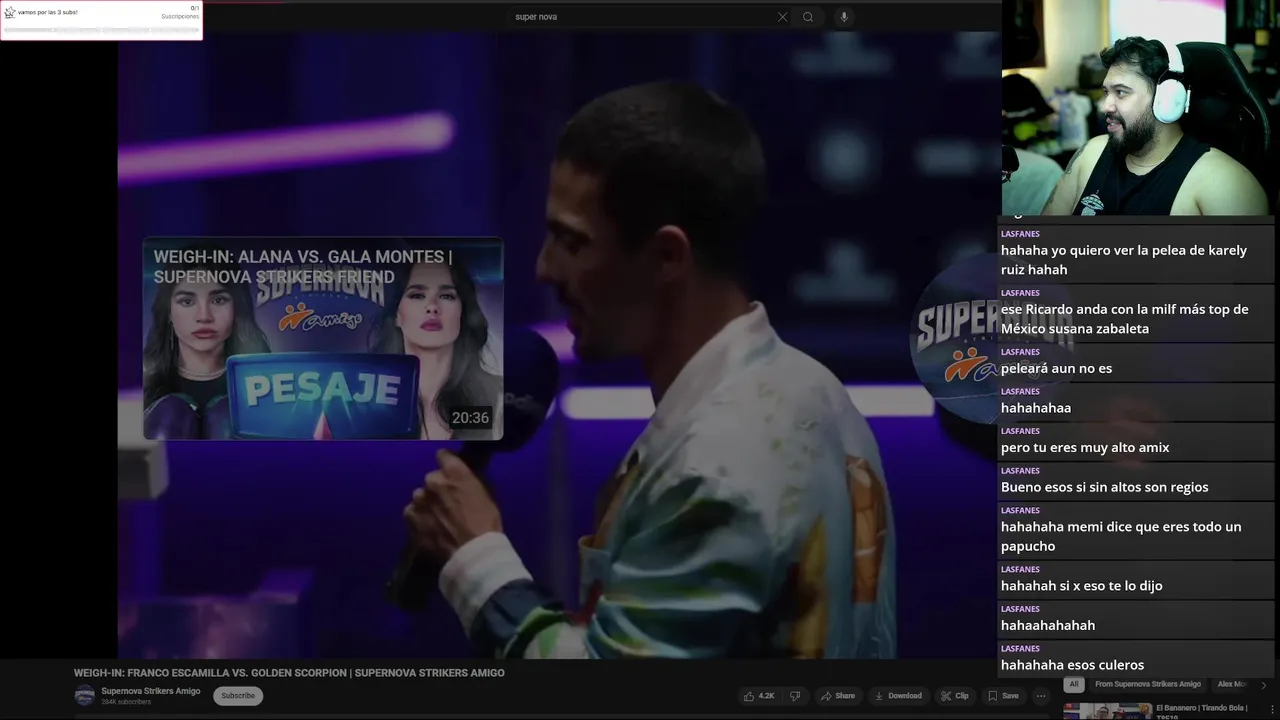
Task: Save the video to a playlist
Action: (x=1003, y=696)
